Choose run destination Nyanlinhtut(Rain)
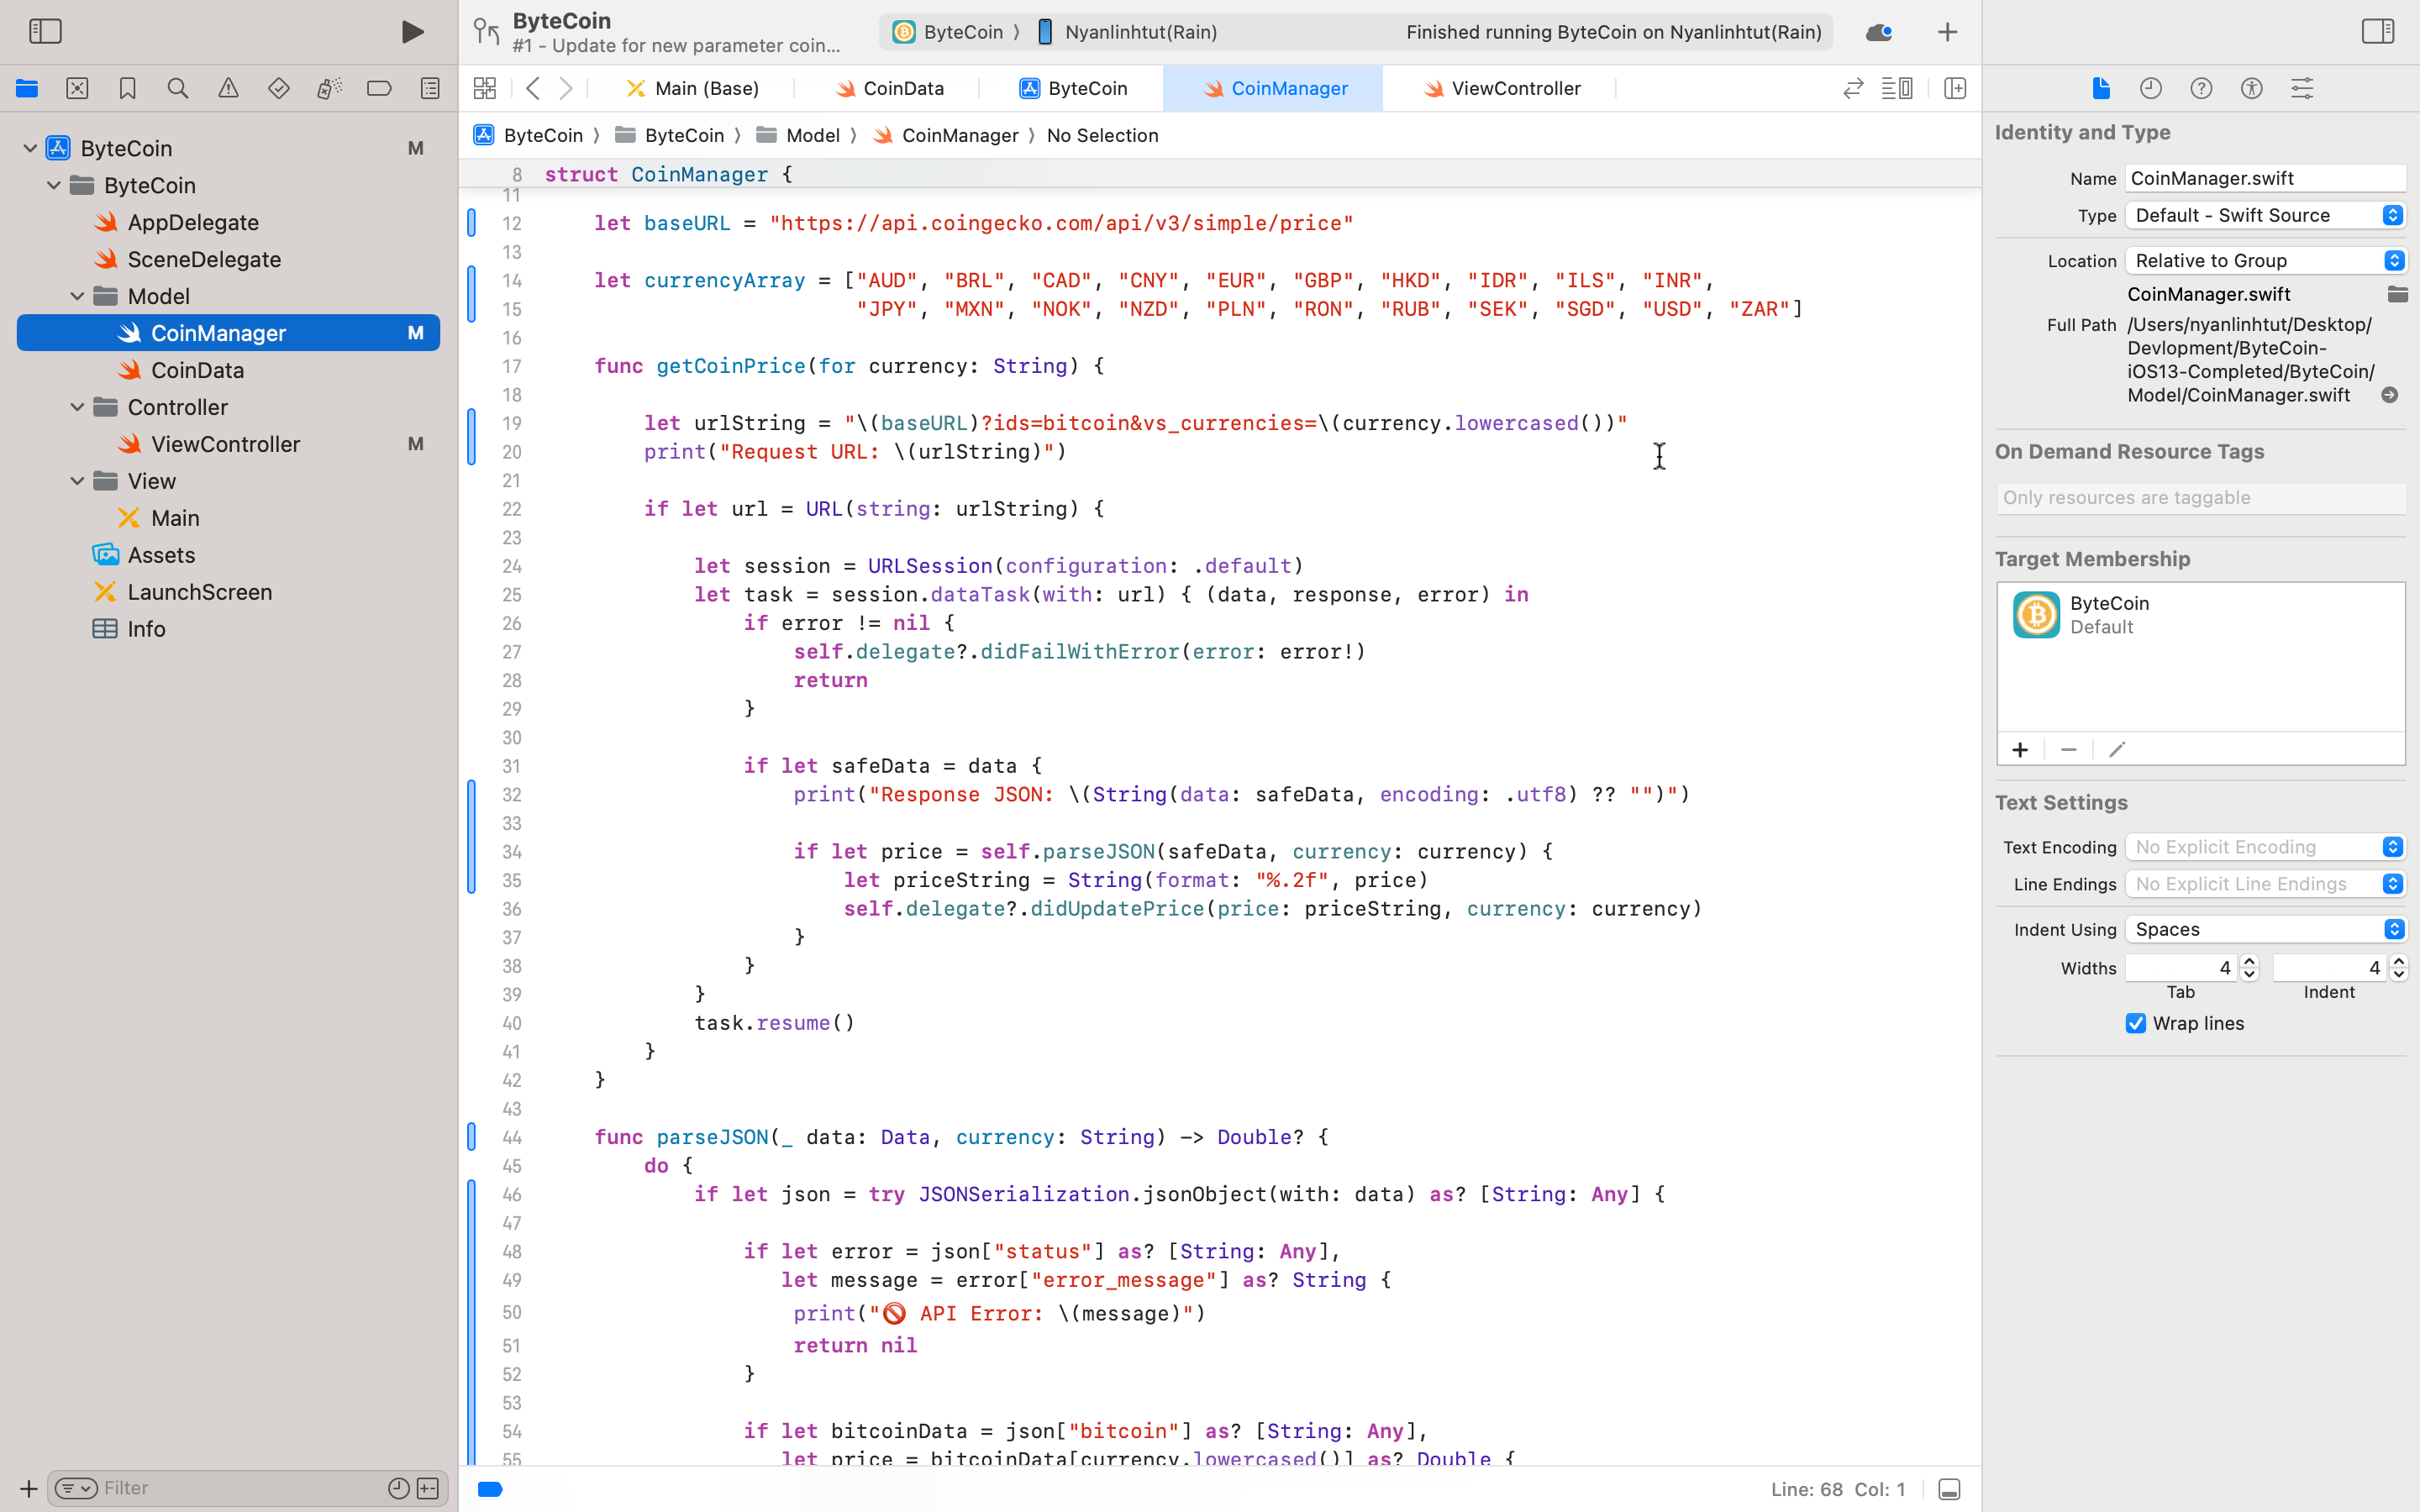2420x1512 pixels. tap(1126, 32)
